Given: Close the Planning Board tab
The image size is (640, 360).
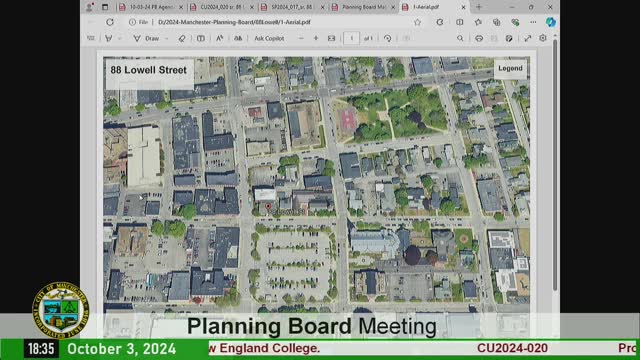Looking at the screenshot, I should click(394, 7).
